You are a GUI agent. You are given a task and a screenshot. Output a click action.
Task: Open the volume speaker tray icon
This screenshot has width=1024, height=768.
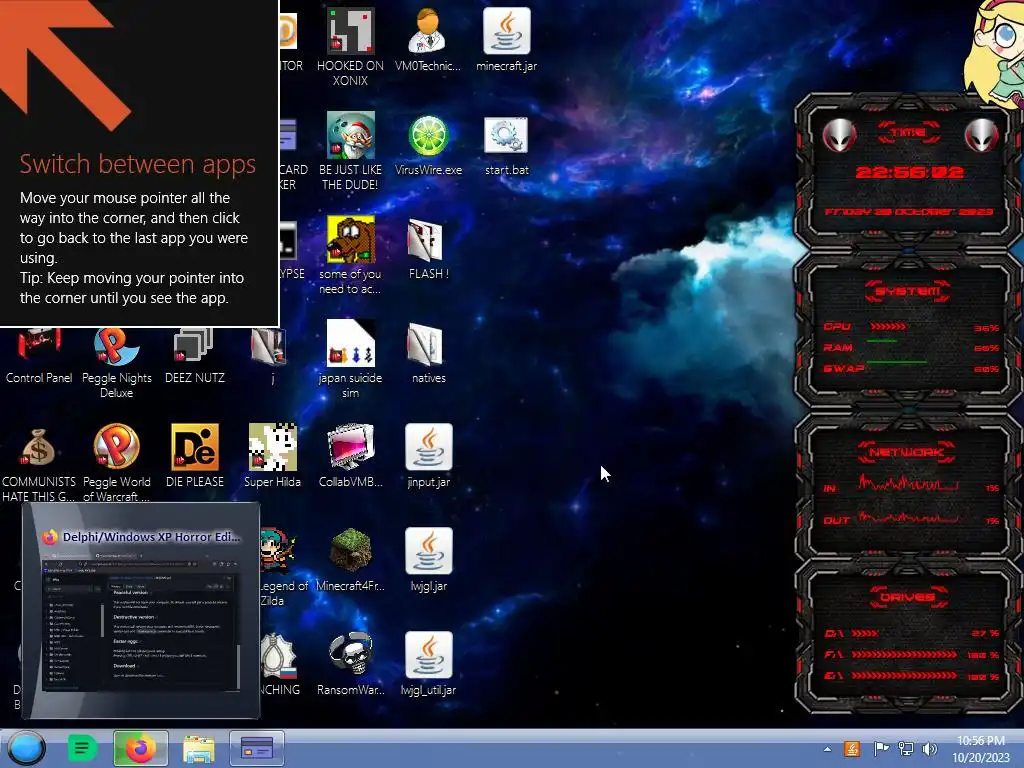click(x=929, y=748)
